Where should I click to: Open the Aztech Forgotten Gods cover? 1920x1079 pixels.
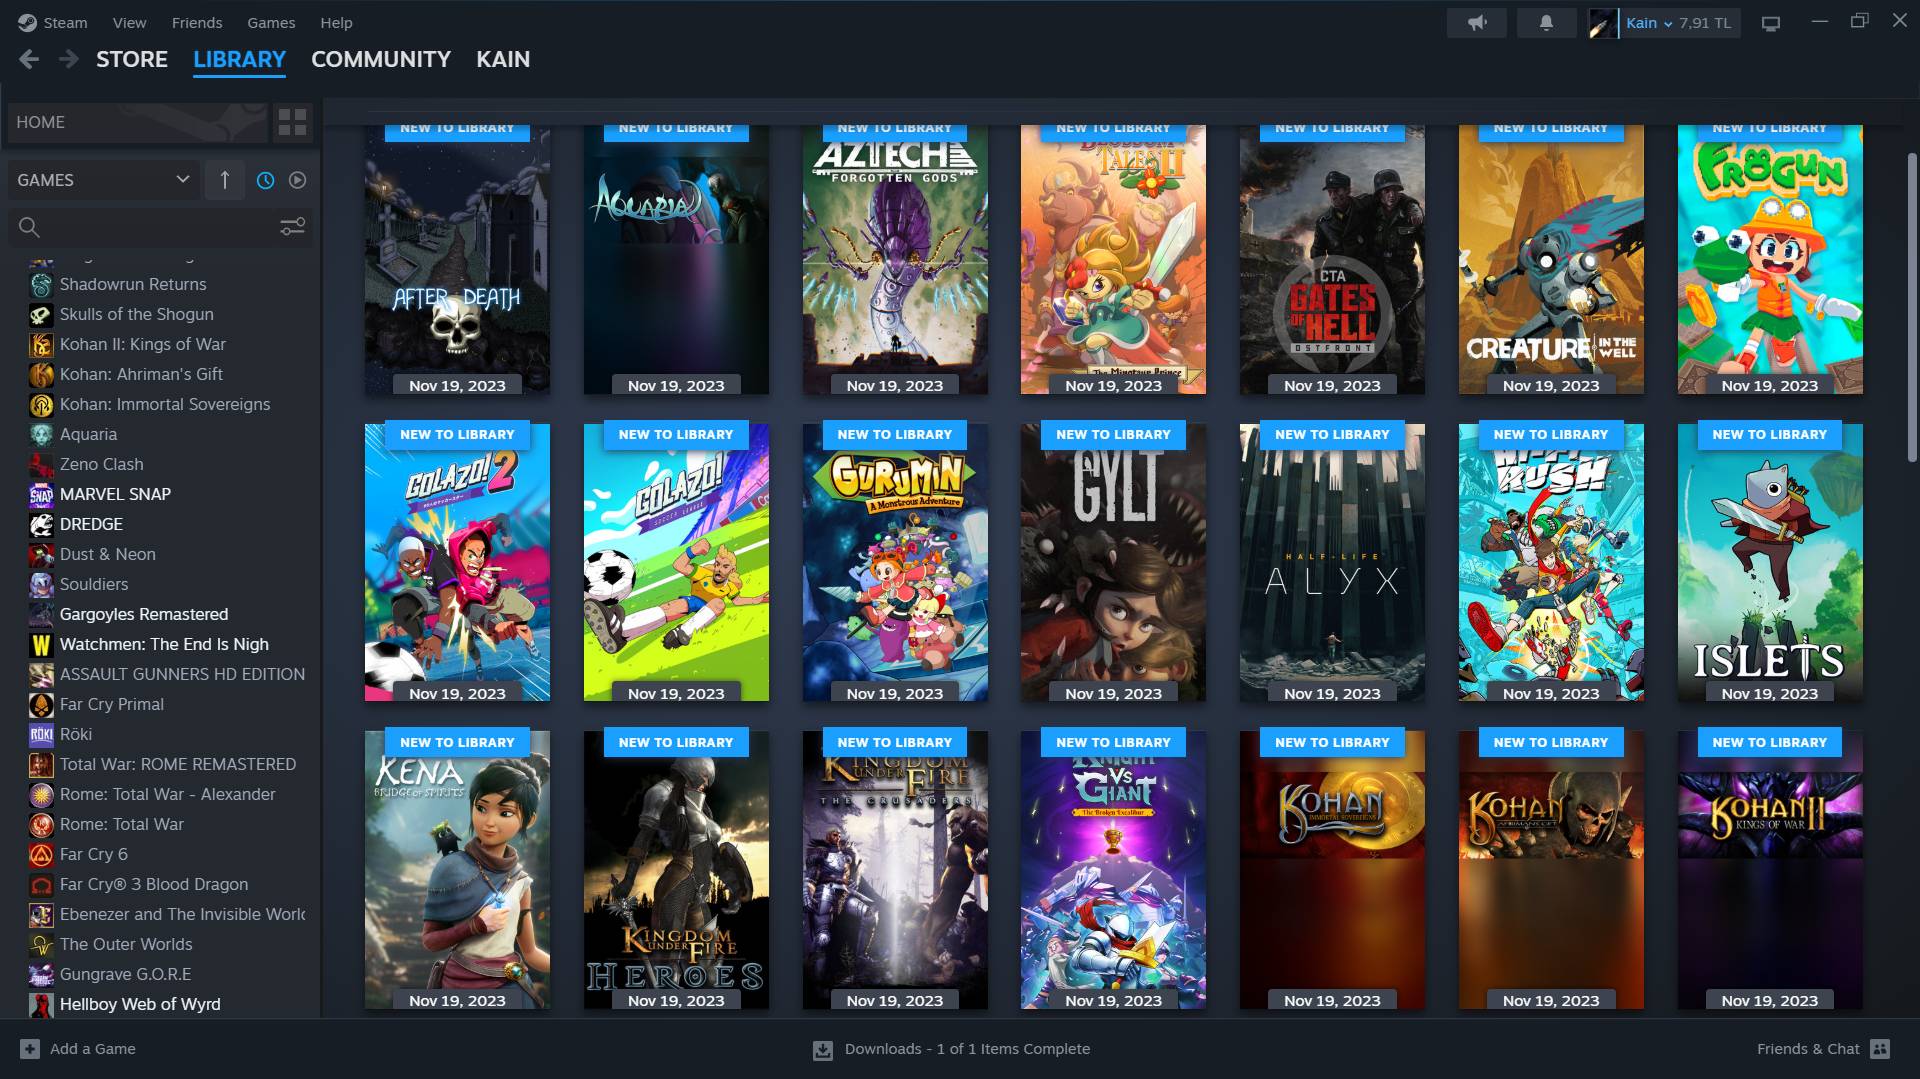[895, 260]
